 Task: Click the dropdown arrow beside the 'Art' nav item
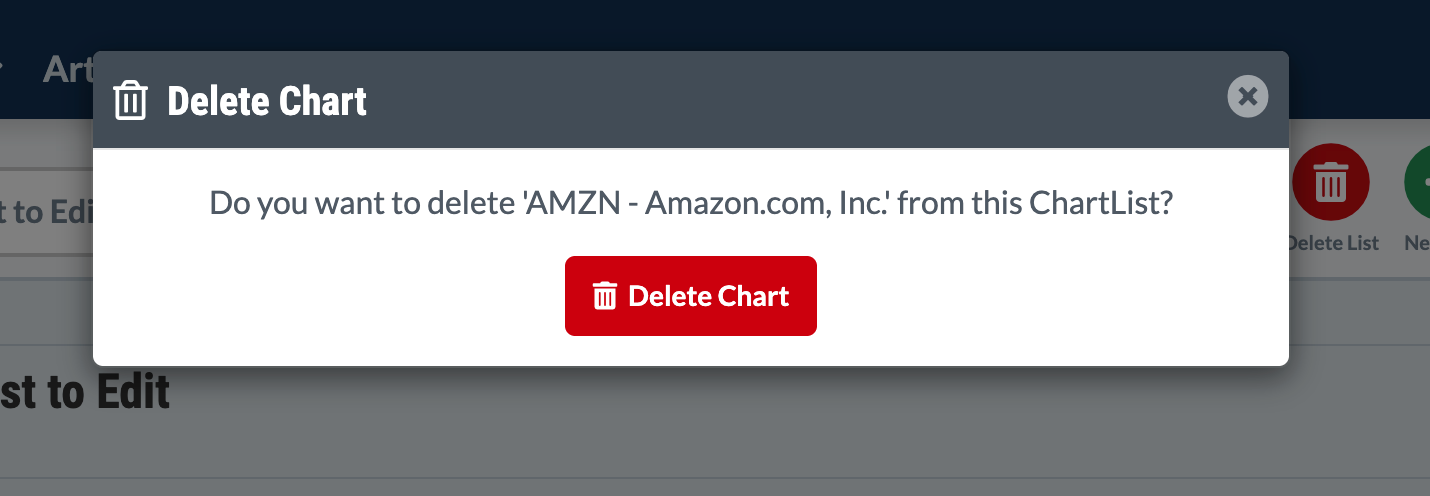(1, 68)
